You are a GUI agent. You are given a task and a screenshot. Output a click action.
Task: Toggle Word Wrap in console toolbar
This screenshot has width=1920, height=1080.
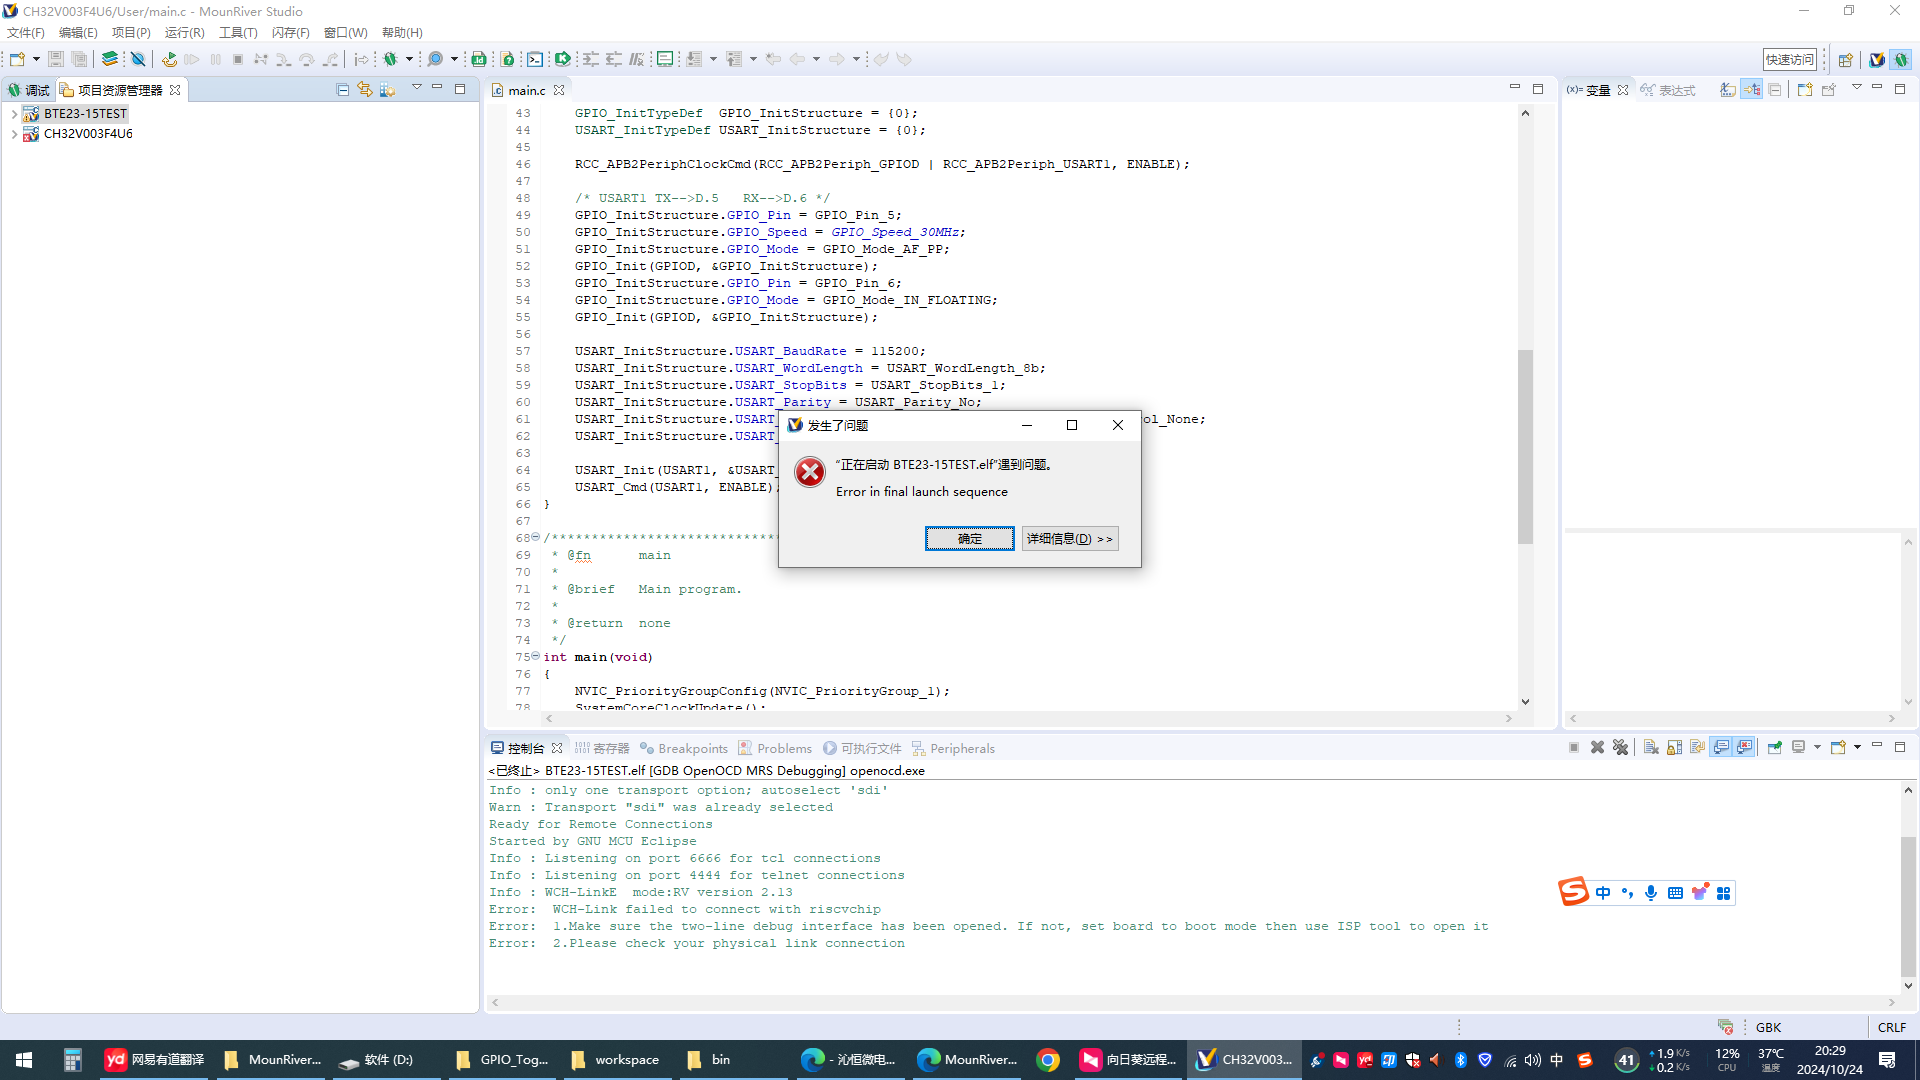point(1697,748)
